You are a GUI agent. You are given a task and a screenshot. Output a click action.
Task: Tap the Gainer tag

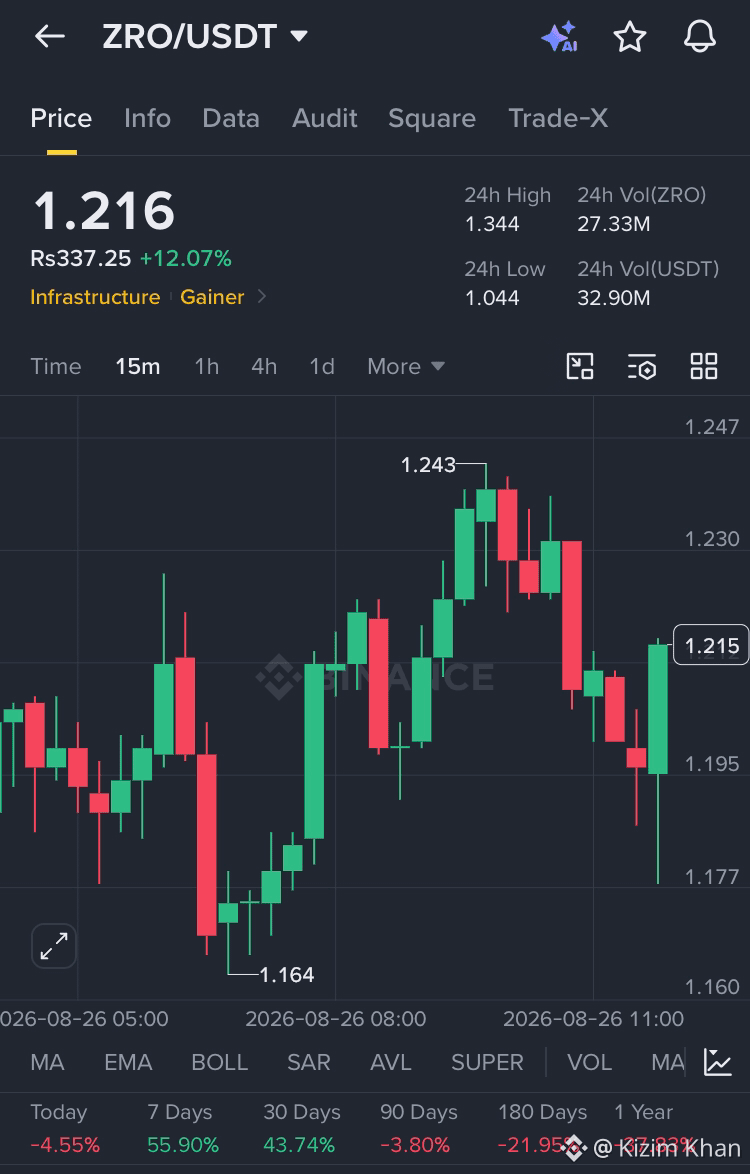coord(212,296)
